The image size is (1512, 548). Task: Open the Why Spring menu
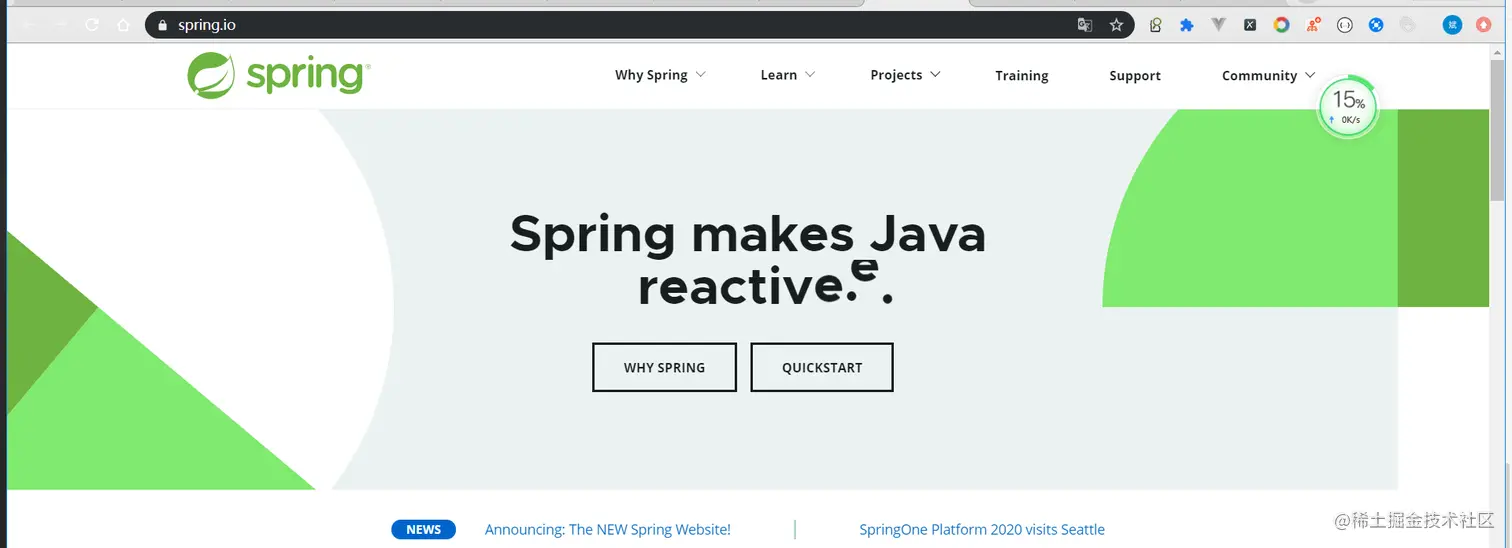651,75
